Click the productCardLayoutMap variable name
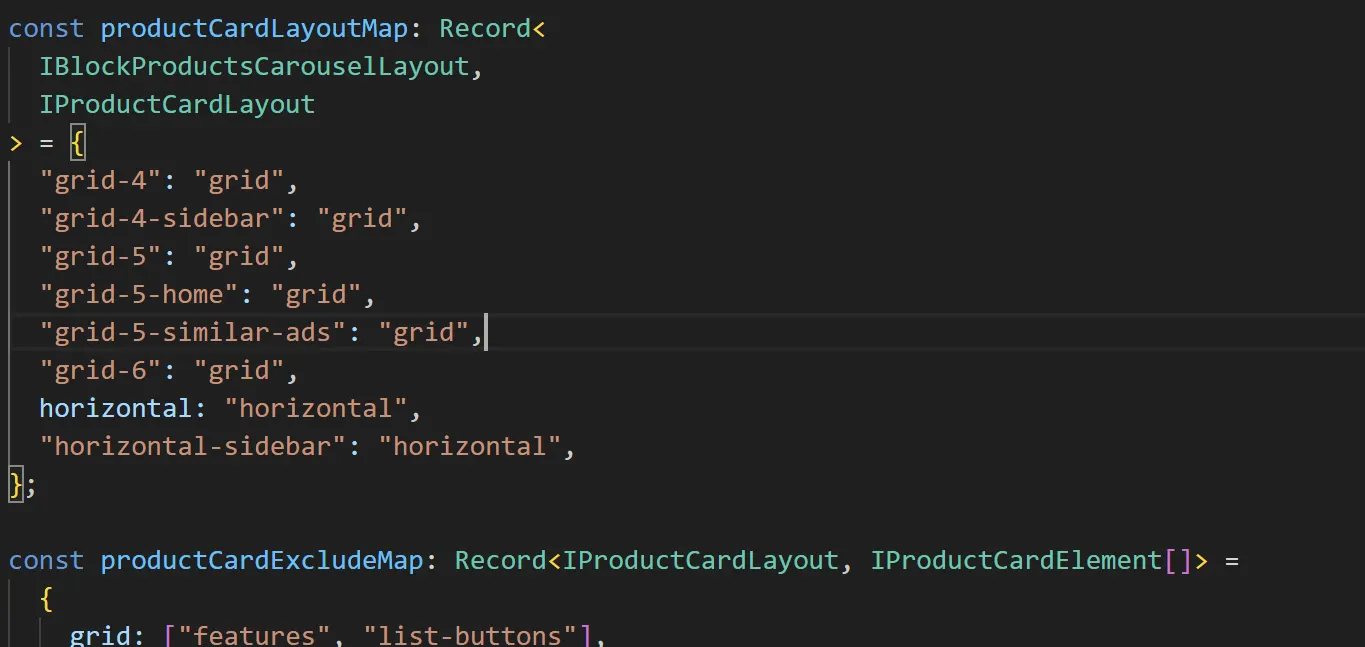Screen dimensions: 1365x647 click(254, 28)
